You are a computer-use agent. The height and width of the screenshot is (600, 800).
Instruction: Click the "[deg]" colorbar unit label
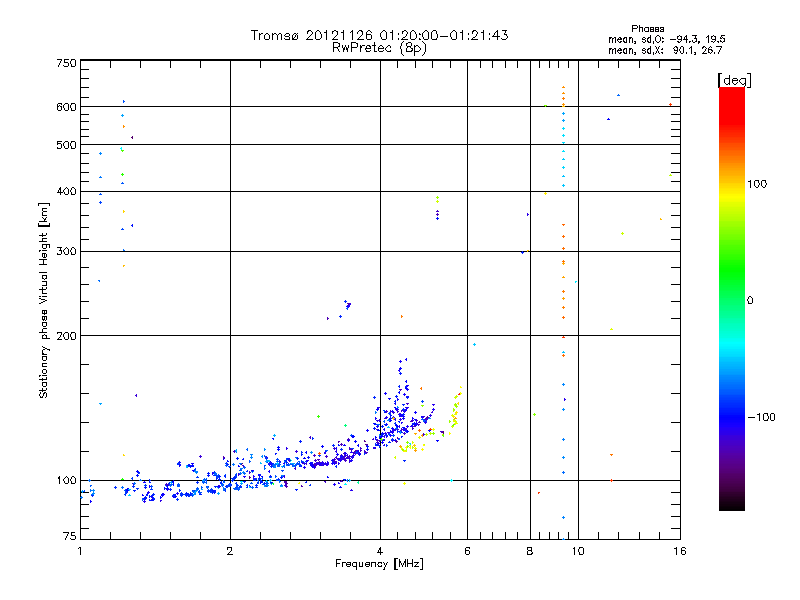(x=734, y=80)
